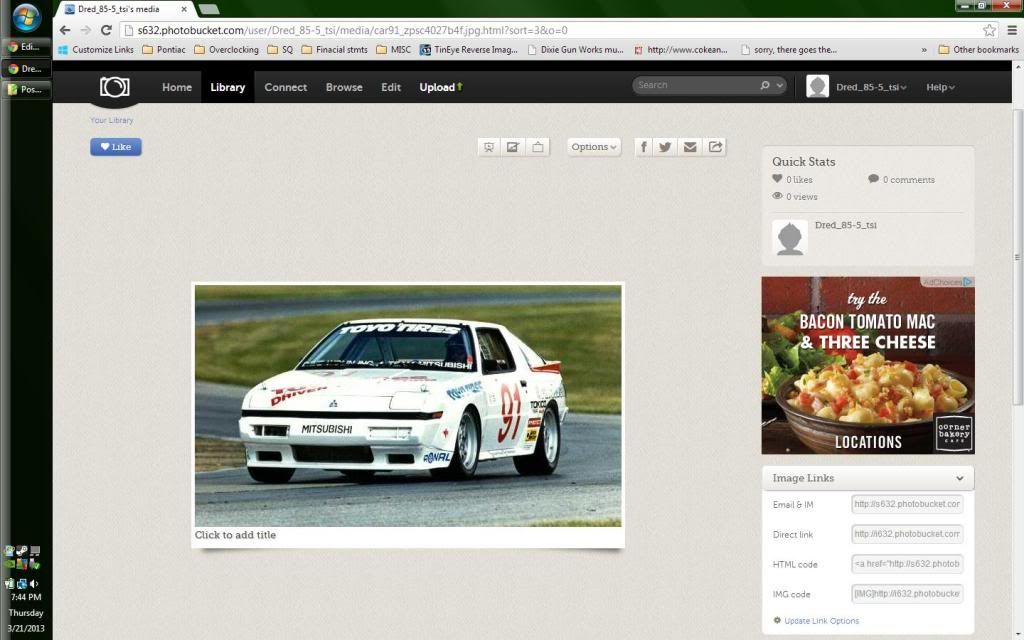Click the HTML code field
The width and height of the screenshot is (1024, 640).
(x=907, y=564)
